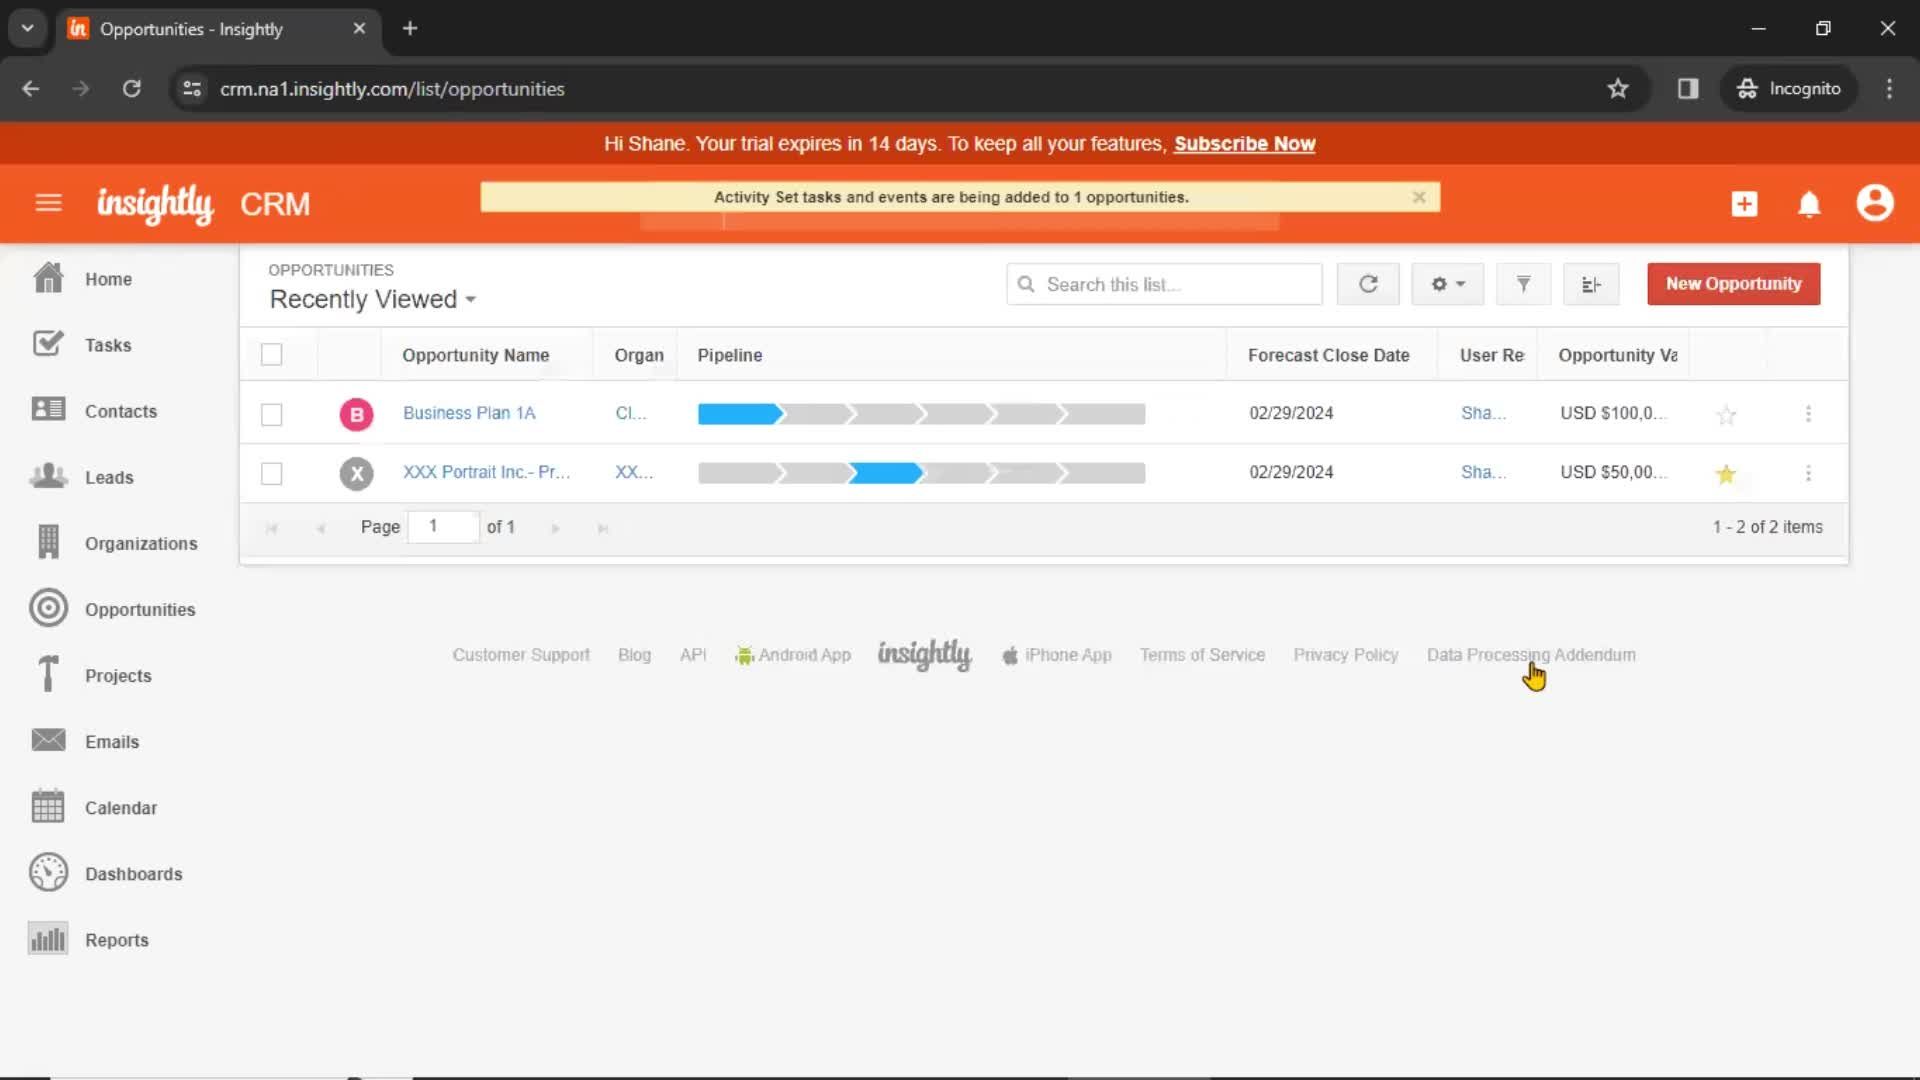Sort by the Pipeline column header

(x=729, y=355)
